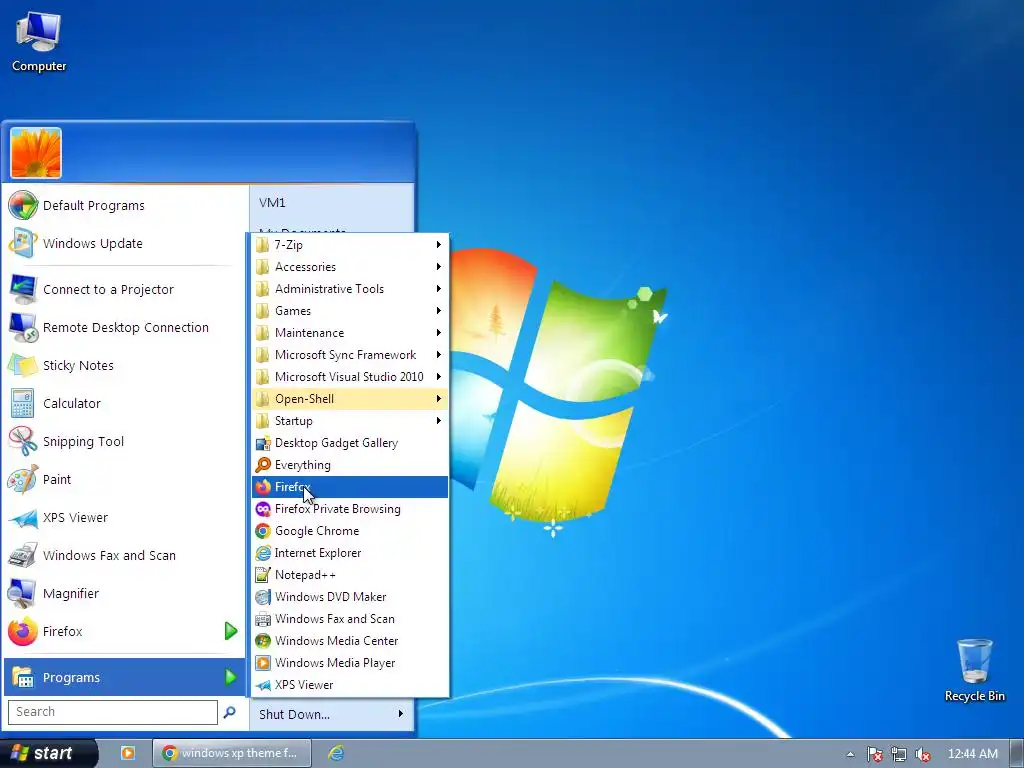Open XPS Viewer in Programs submenu
Image resolution: width=1024 pixels, height=768 pixels.
(350, 684)
